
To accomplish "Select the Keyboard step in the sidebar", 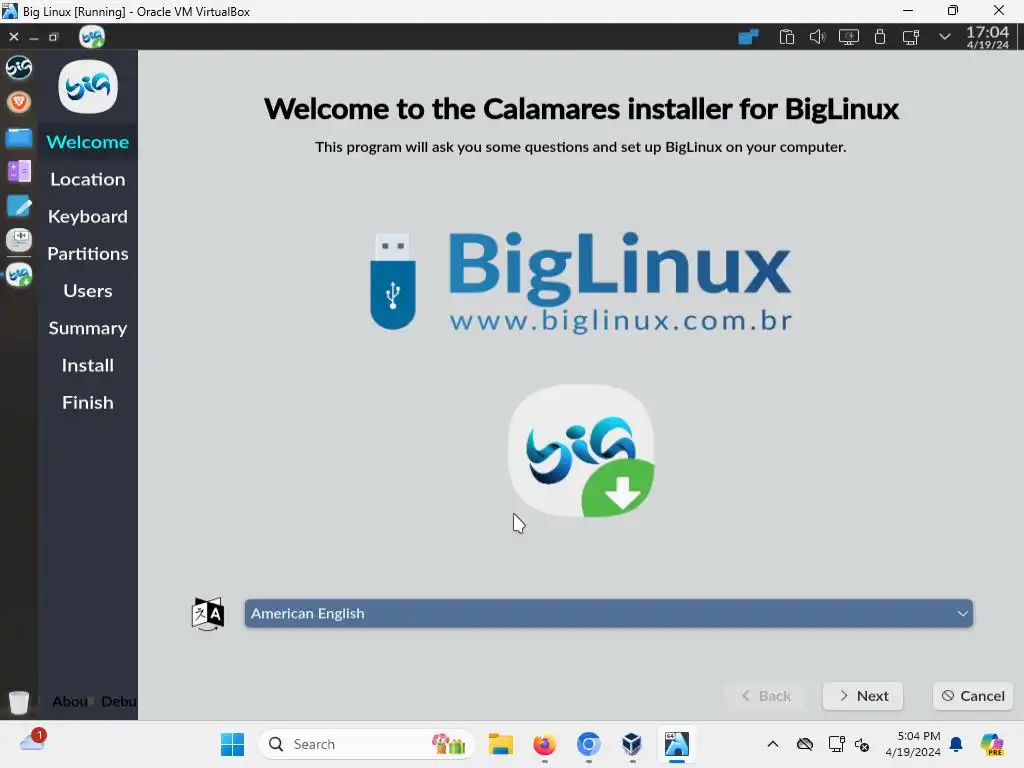I will pyautogui.click(x=88, y=216).
